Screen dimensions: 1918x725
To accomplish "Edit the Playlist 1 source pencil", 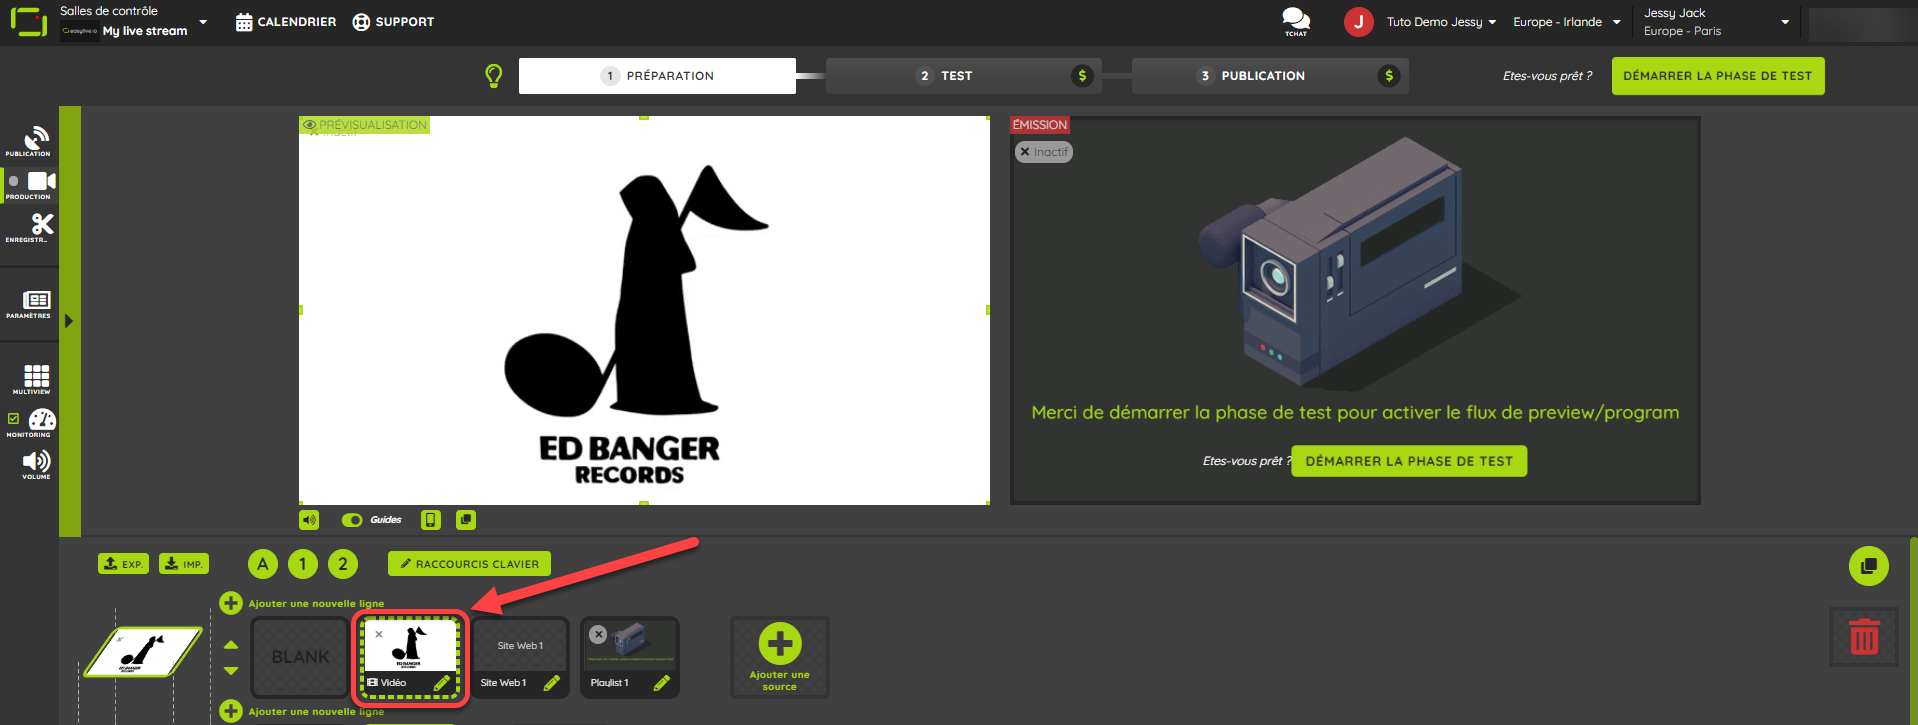I will click(x=661, y=683).
